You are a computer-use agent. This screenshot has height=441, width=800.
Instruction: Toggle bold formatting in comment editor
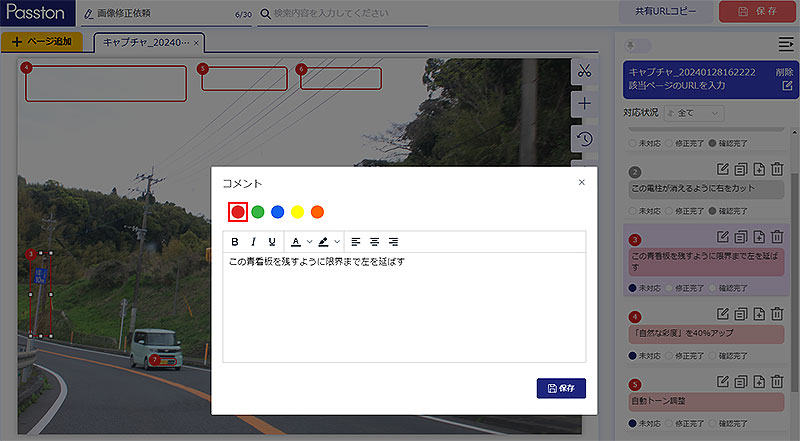235,242
